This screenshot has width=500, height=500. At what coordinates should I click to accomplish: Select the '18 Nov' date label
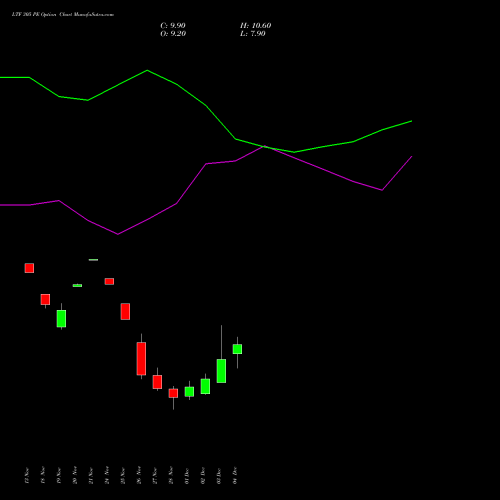(43, 475)
